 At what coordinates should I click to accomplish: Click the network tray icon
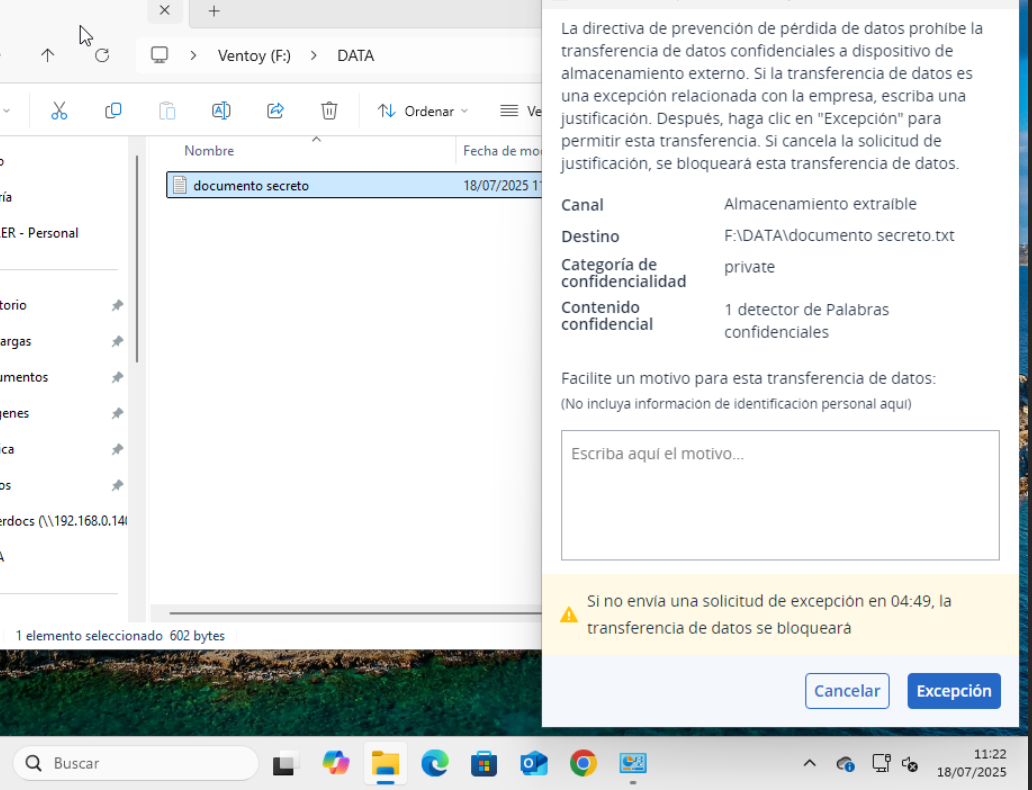(881, 763)
